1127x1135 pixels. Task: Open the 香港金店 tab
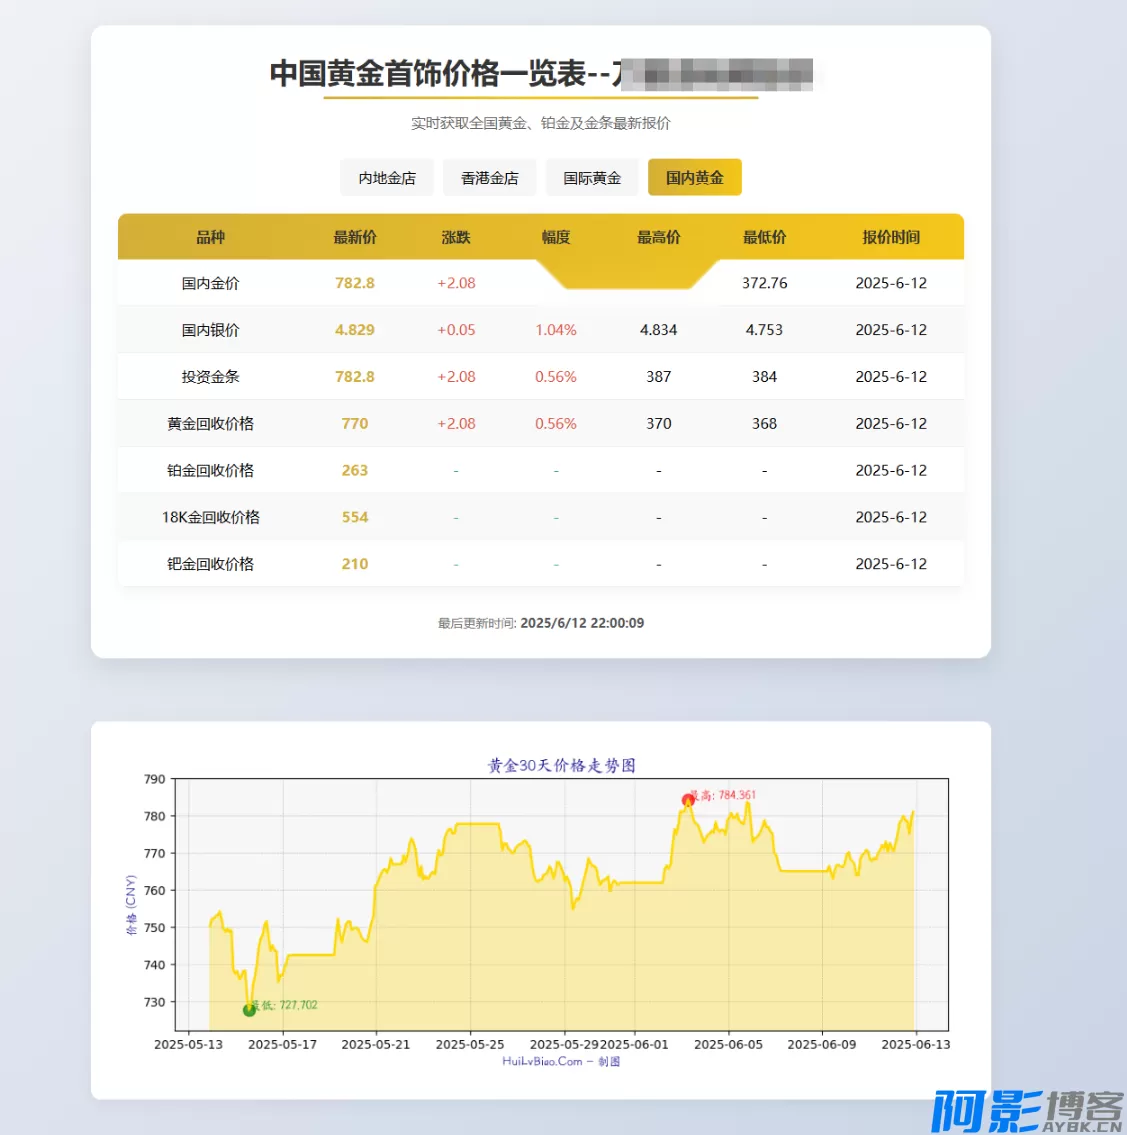[x=490, y=178]
